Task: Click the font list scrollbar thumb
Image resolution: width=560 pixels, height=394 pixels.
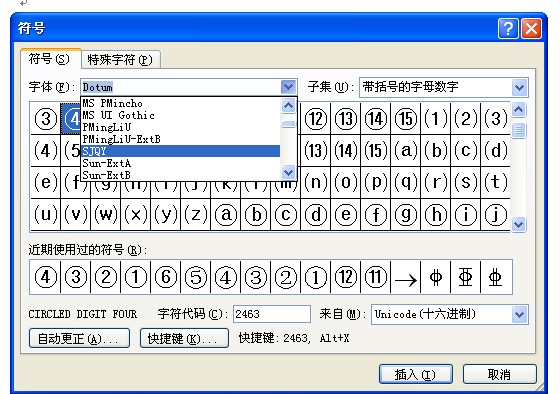Action: [x=288, y=124]
